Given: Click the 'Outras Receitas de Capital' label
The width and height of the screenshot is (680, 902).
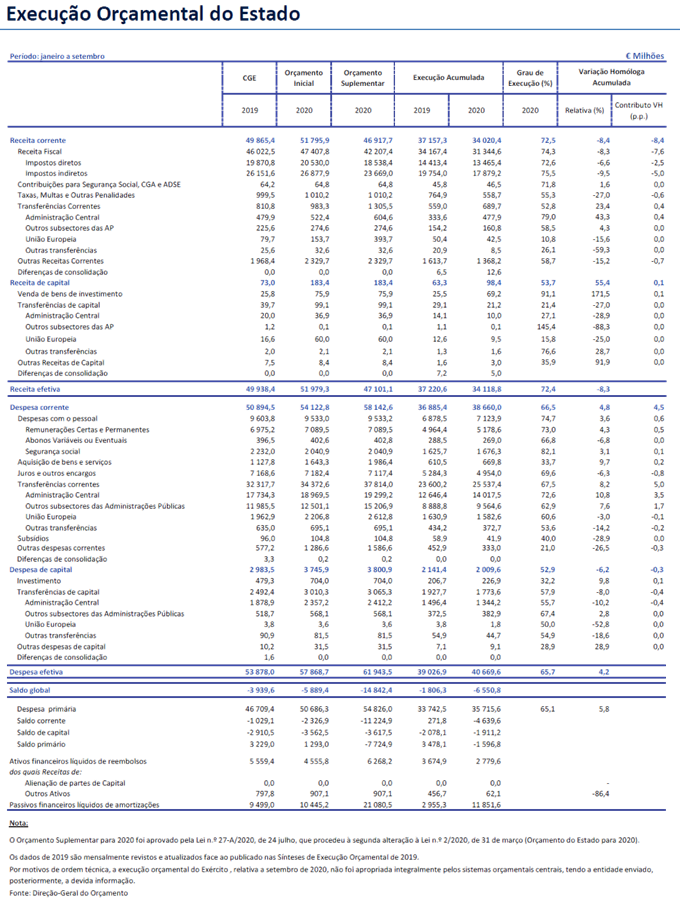Looking at the screenshot, I should (61, 362).
